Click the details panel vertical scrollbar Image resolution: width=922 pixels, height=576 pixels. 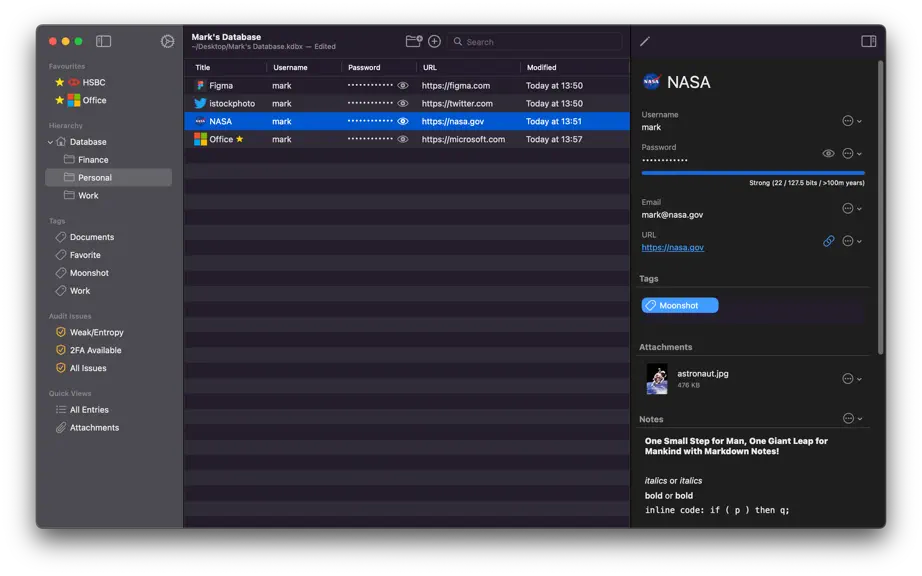coord(880,207)
